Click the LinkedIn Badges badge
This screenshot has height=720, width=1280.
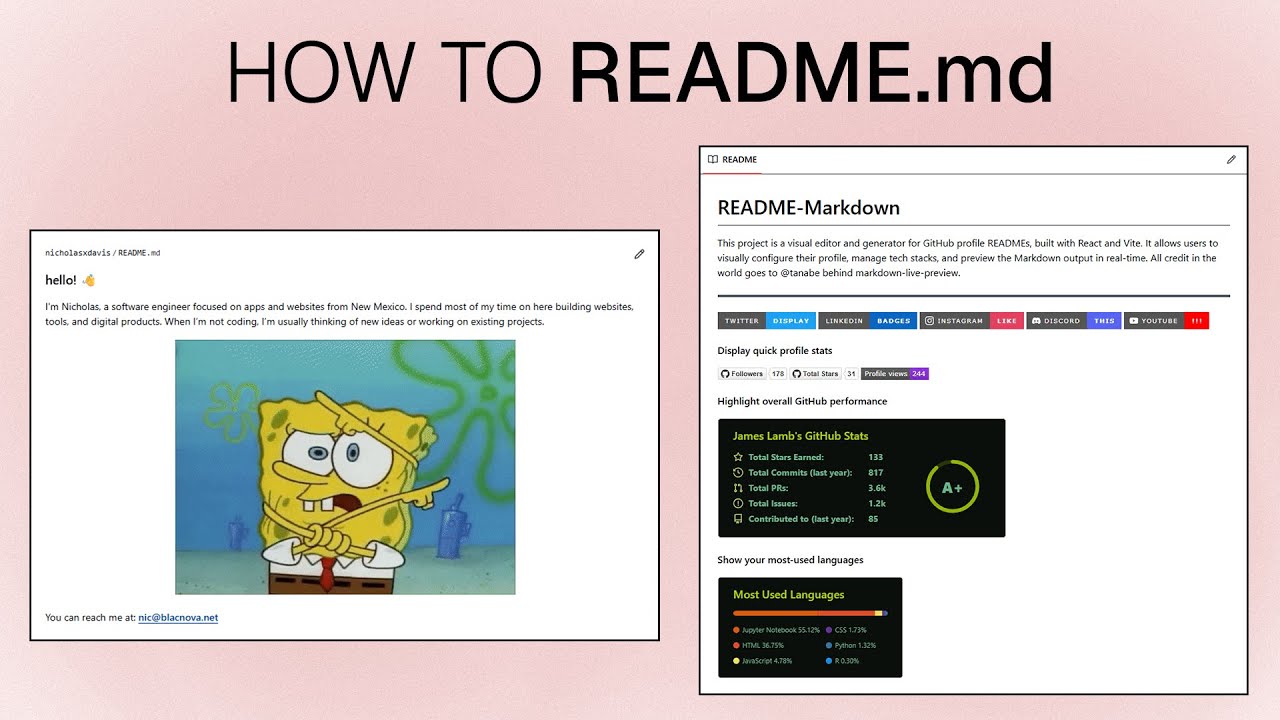coord(867,321)
